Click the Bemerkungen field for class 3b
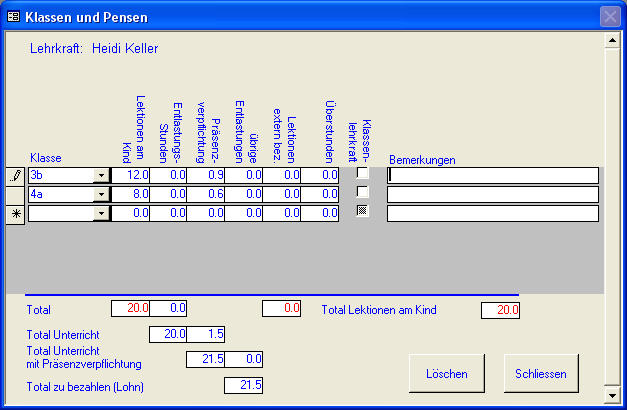Screen dimensions: 627x410 pos(492,175)
